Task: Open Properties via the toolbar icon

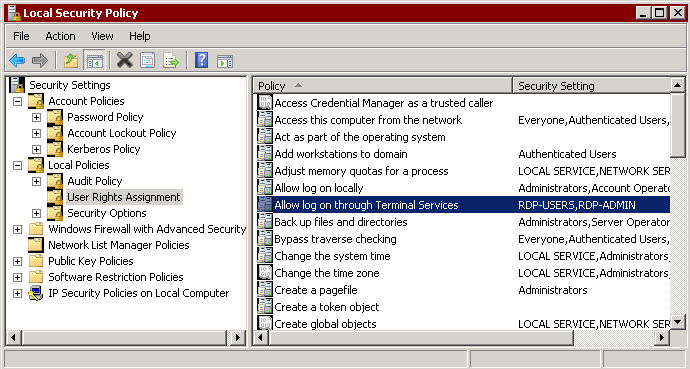Action: (147, 60)
